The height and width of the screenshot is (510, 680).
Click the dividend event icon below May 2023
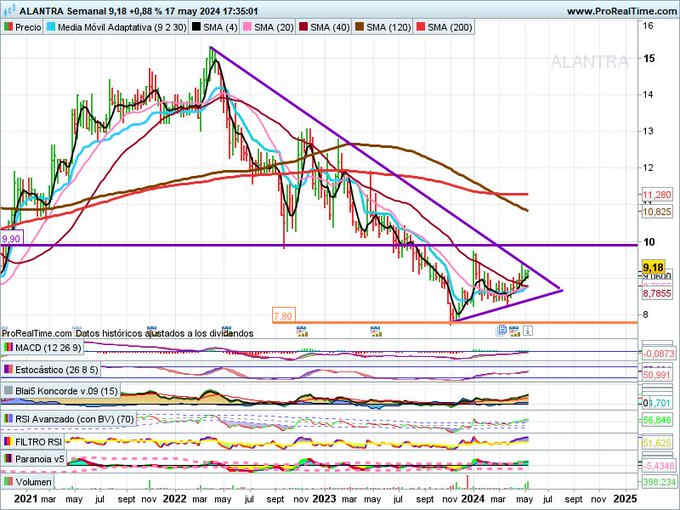pyautogui.click(x=376, y=331)
